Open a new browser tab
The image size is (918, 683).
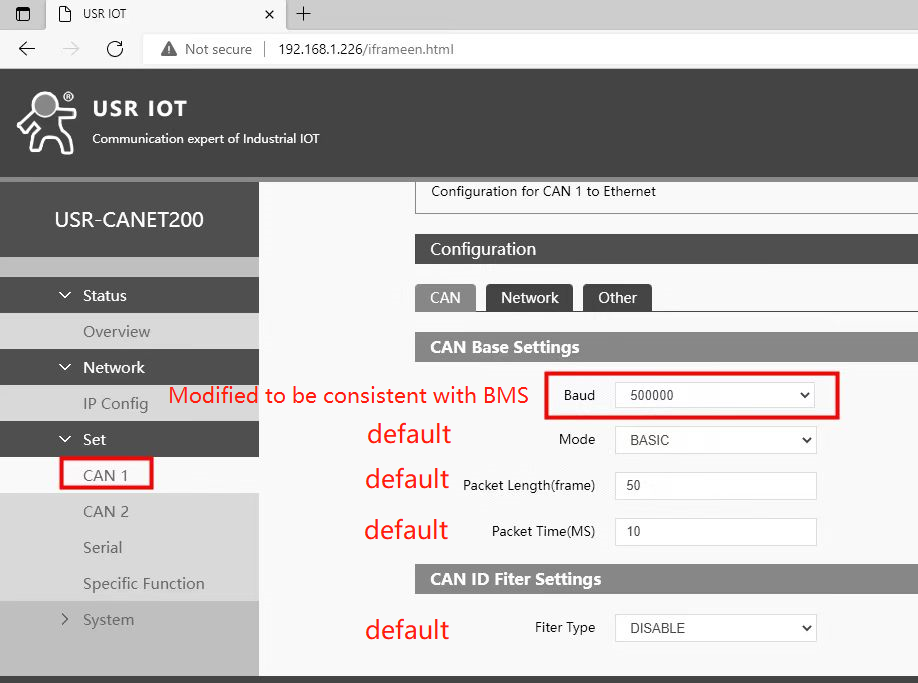(x=303, y=13)
